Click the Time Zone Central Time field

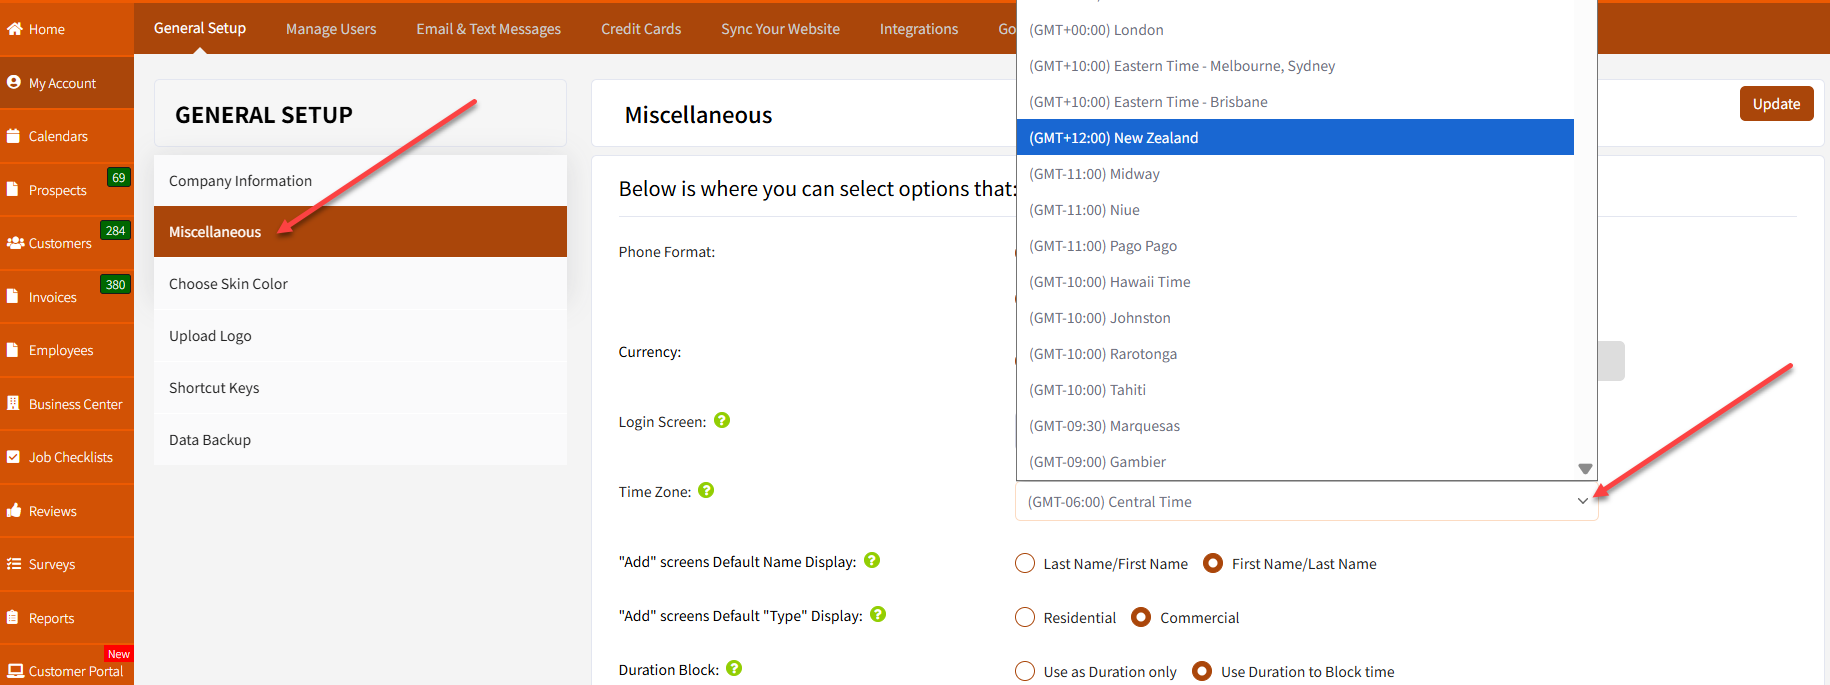(x=1306, y=501)
